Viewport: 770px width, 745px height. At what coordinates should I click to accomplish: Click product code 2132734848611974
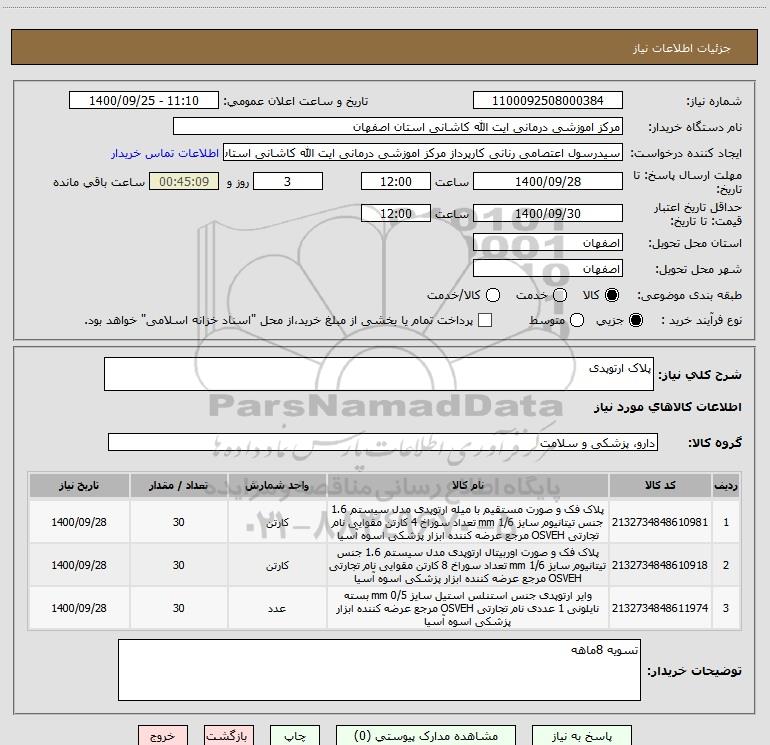click(660, 608)
